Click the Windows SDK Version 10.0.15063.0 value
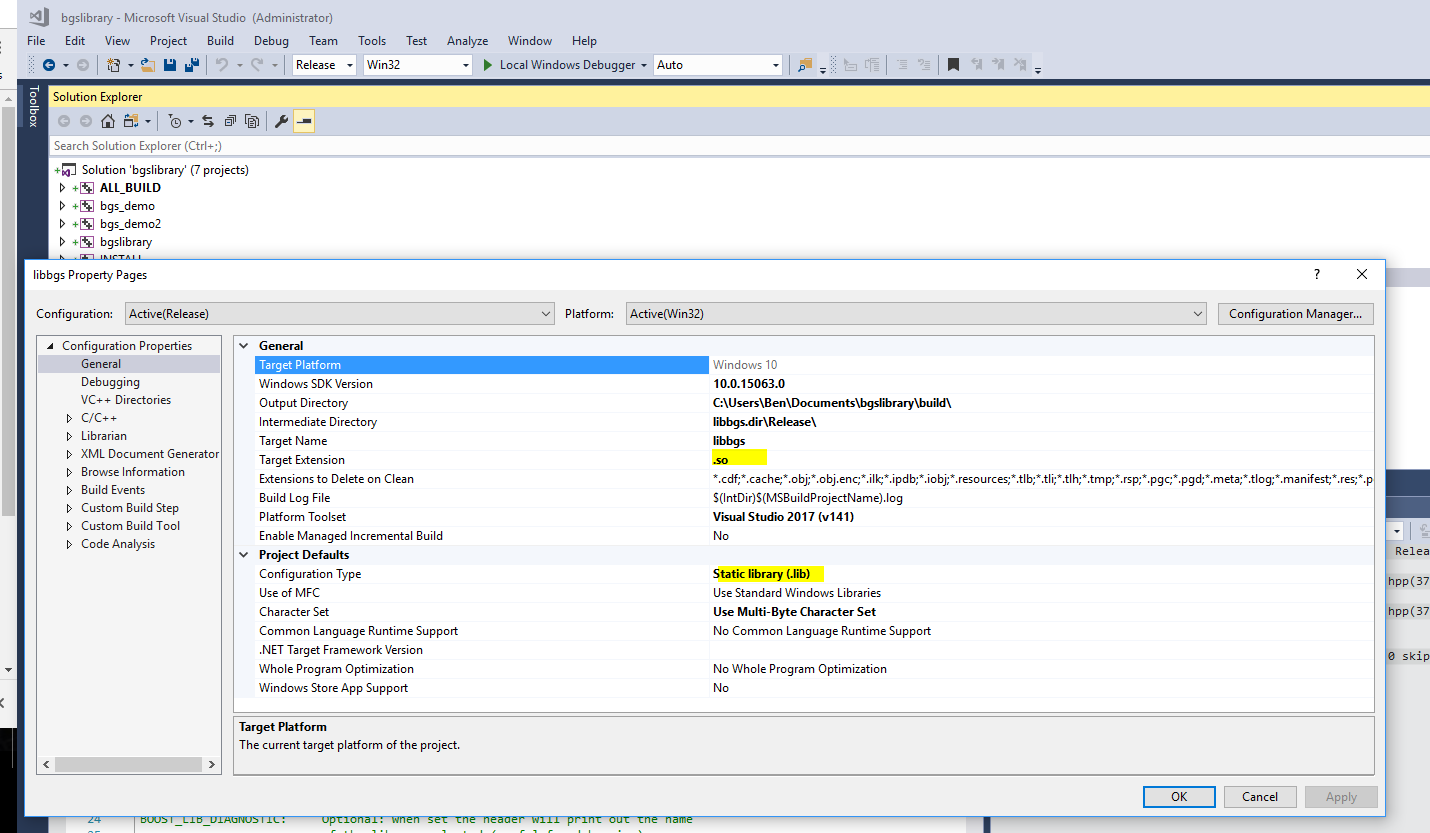The image size is (1430, 833). coord(748,384)
